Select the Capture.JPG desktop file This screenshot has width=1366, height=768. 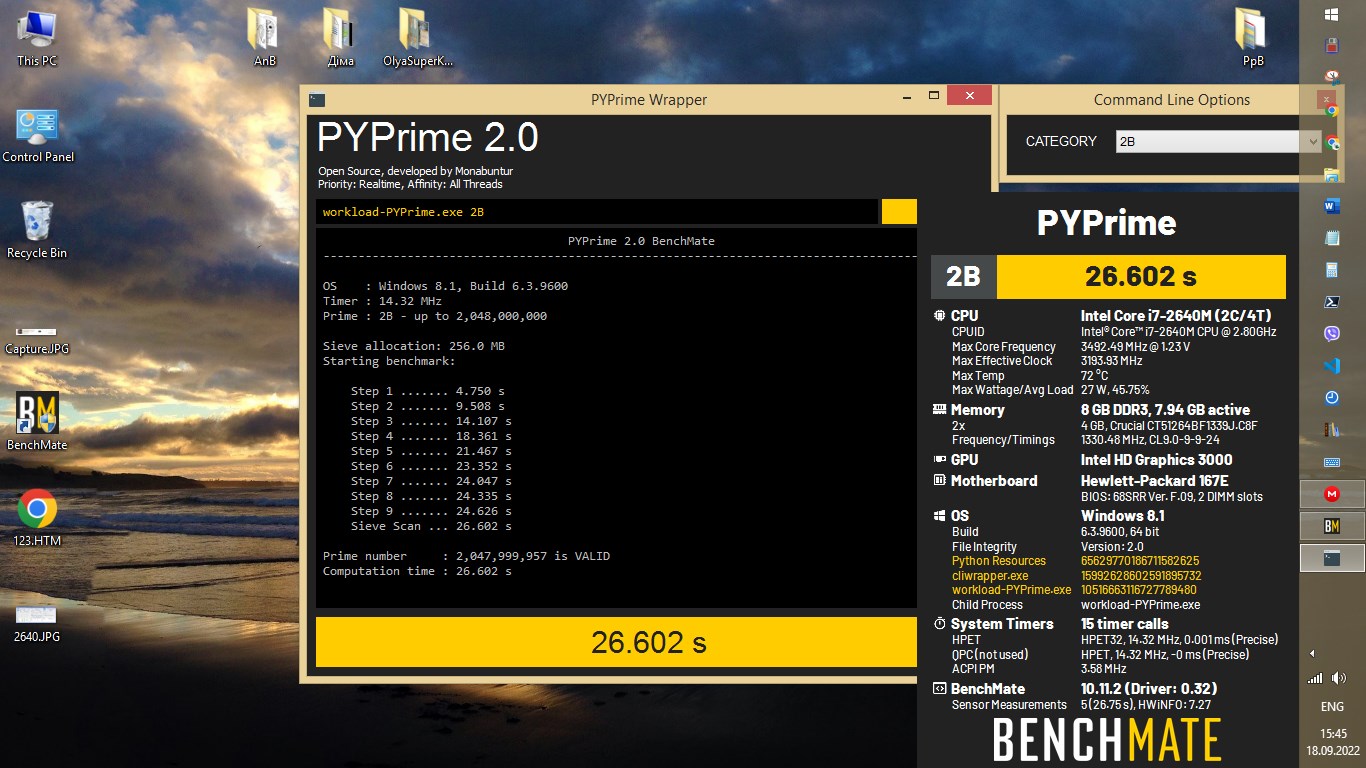click(37, 339)
